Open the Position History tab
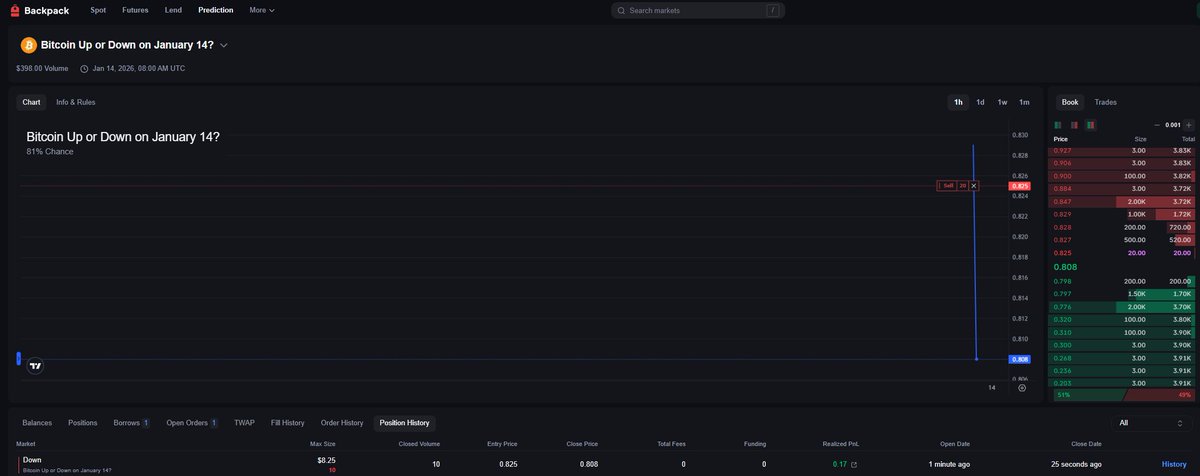The height and width of the screenshot is (476, 1200). 406,423
